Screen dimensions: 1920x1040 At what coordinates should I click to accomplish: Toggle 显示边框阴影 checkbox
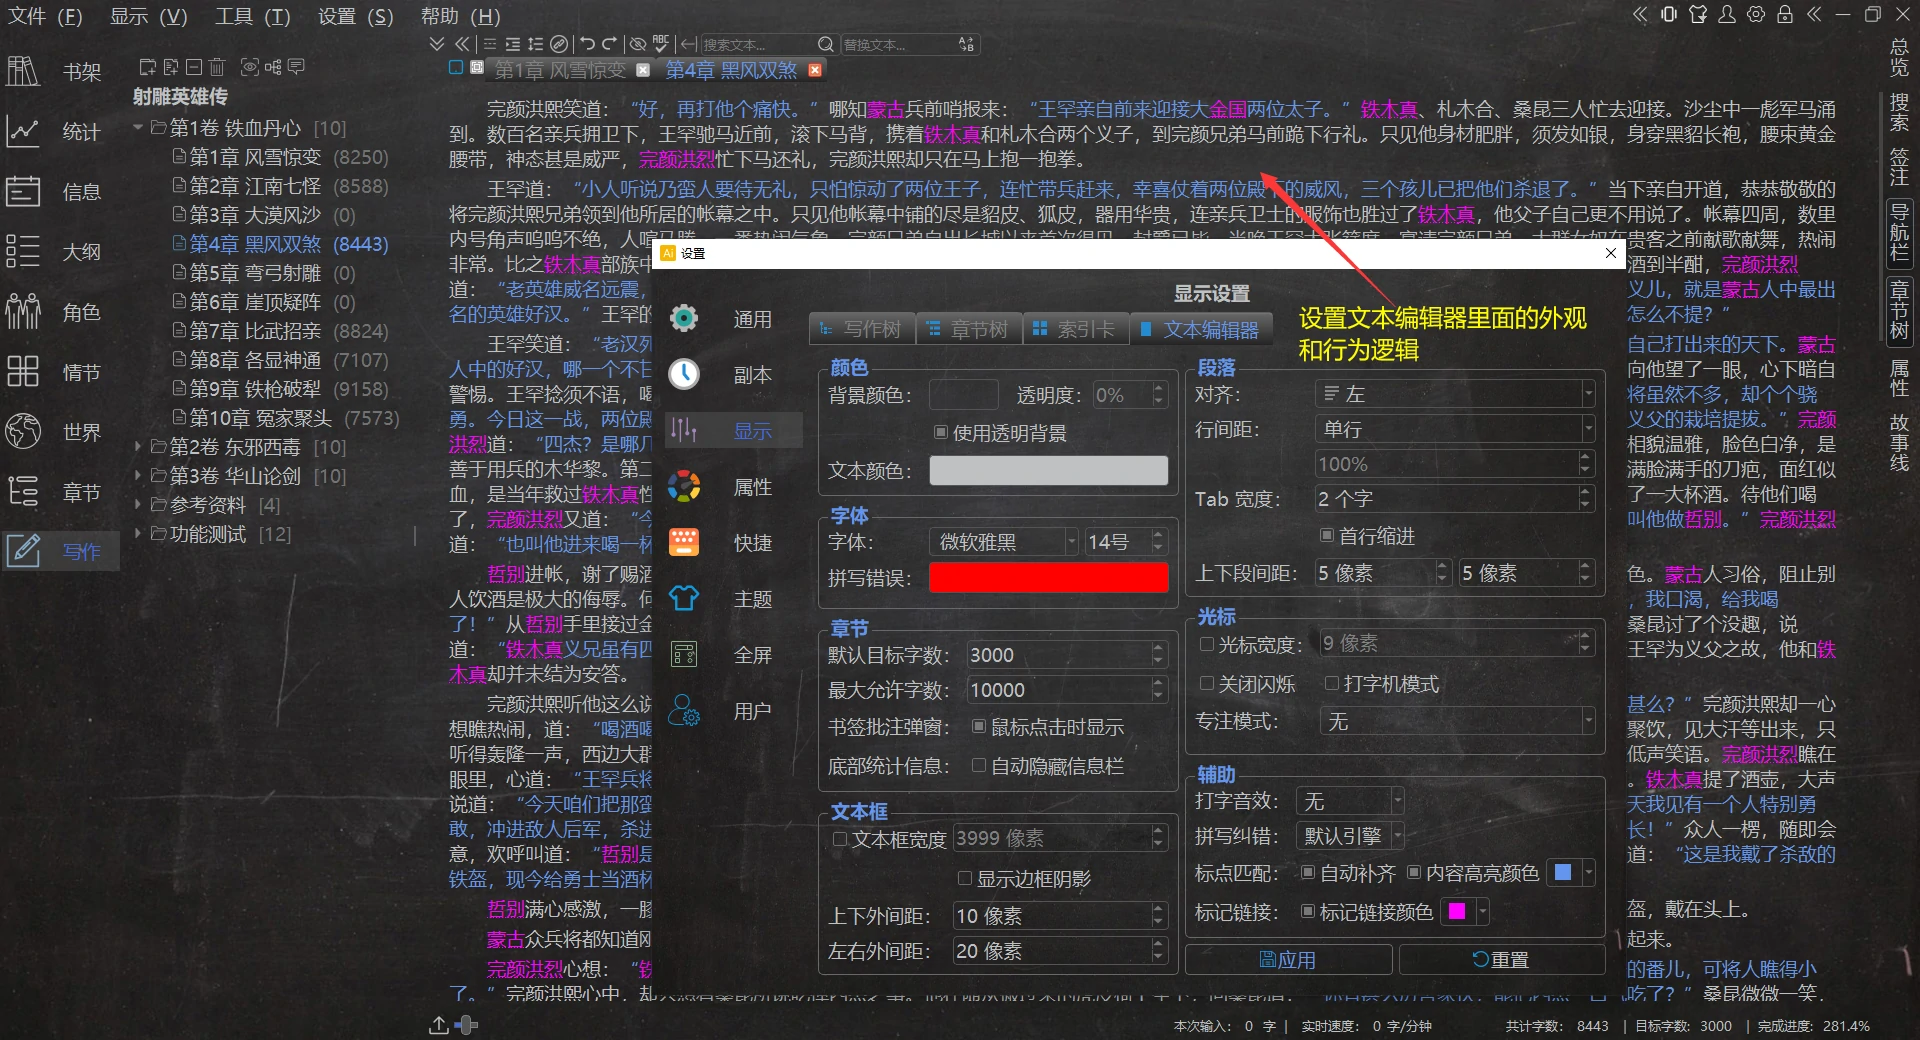965,878
